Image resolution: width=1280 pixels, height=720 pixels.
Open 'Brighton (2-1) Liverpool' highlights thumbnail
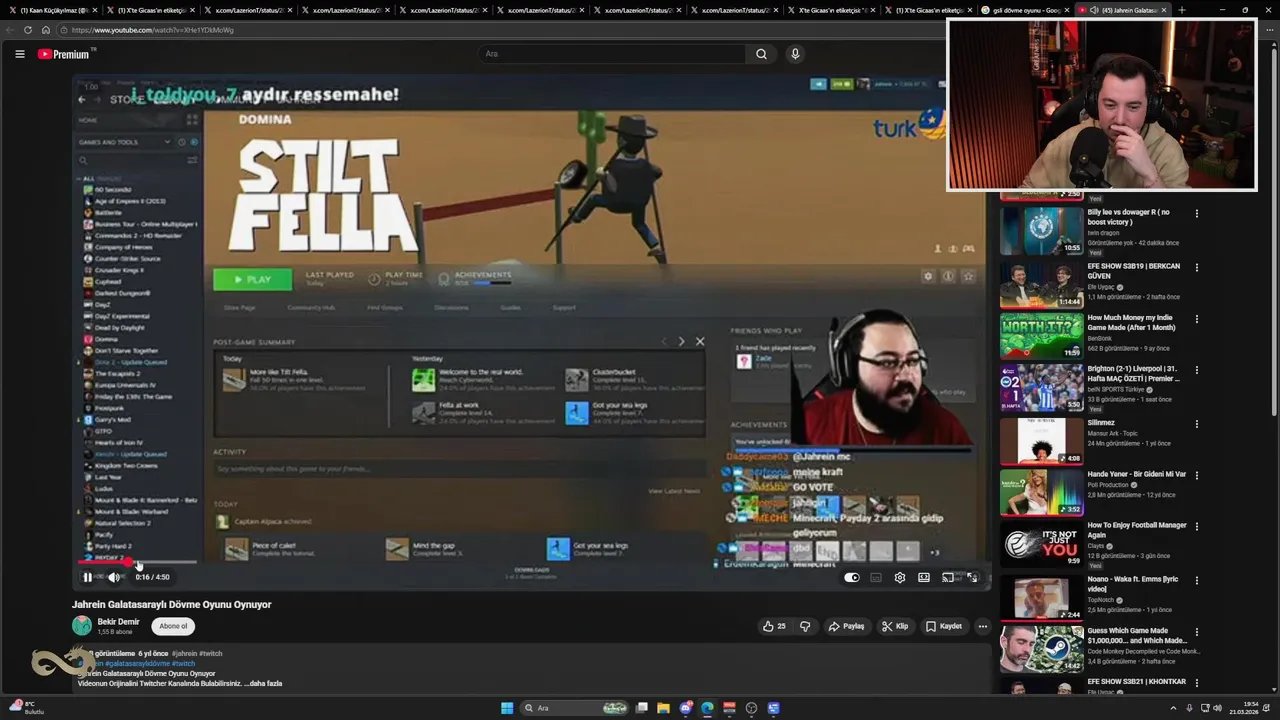point(1041,387)
